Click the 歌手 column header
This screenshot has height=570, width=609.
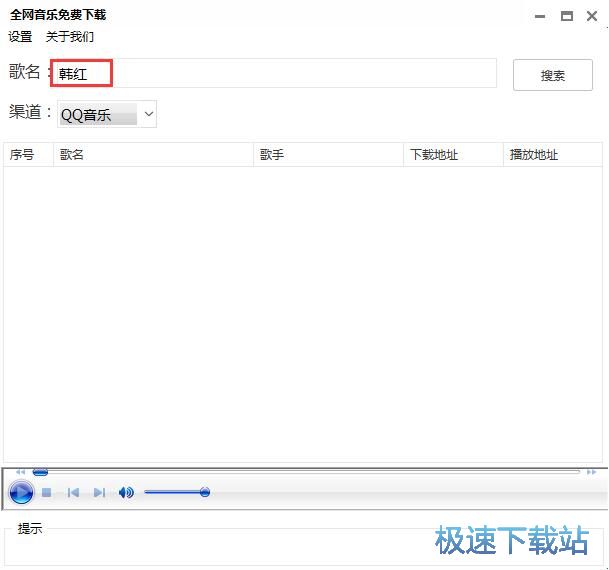pyautogui.click(x=328, y=155)
